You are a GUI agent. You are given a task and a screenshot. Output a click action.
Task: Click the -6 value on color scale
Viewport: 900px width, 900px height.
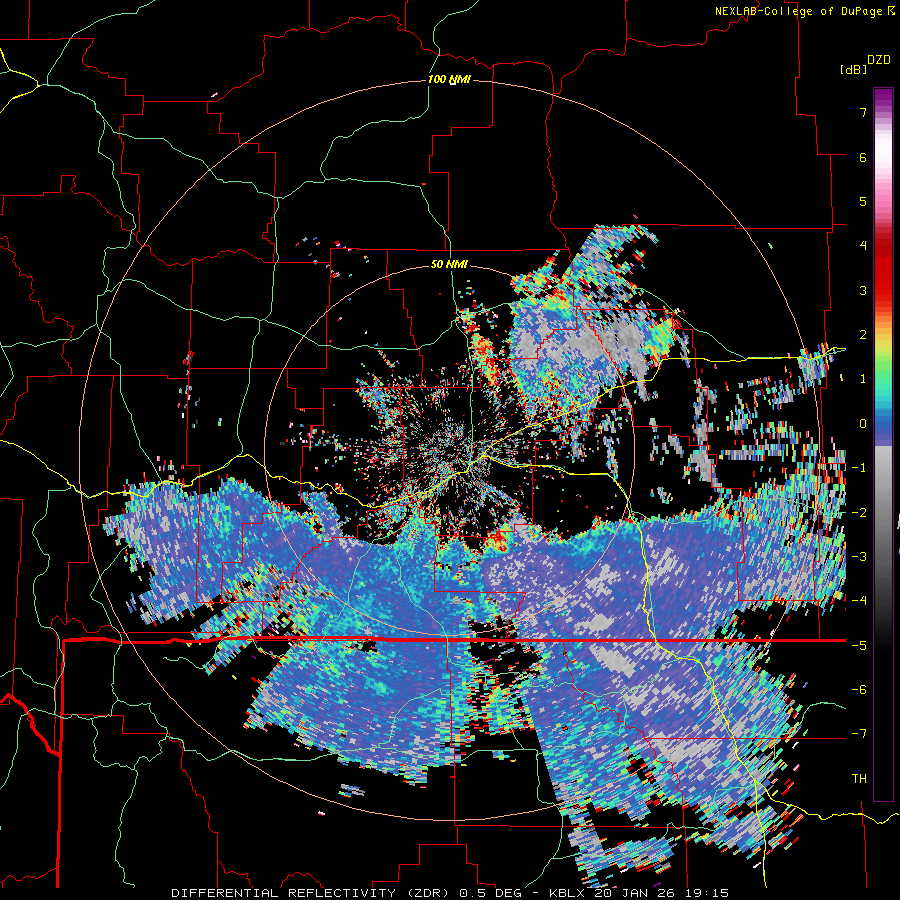(x=859, y=690)
